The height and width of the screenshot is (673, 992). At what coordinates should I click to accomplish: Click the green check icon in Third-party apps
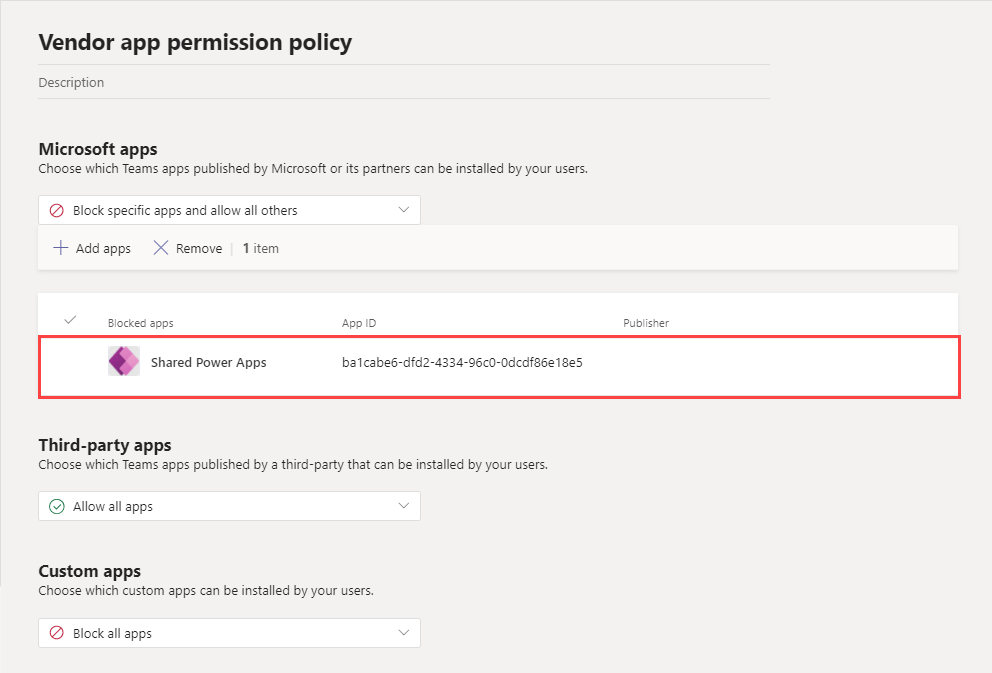pyautogui.click(x=57, y=506)
